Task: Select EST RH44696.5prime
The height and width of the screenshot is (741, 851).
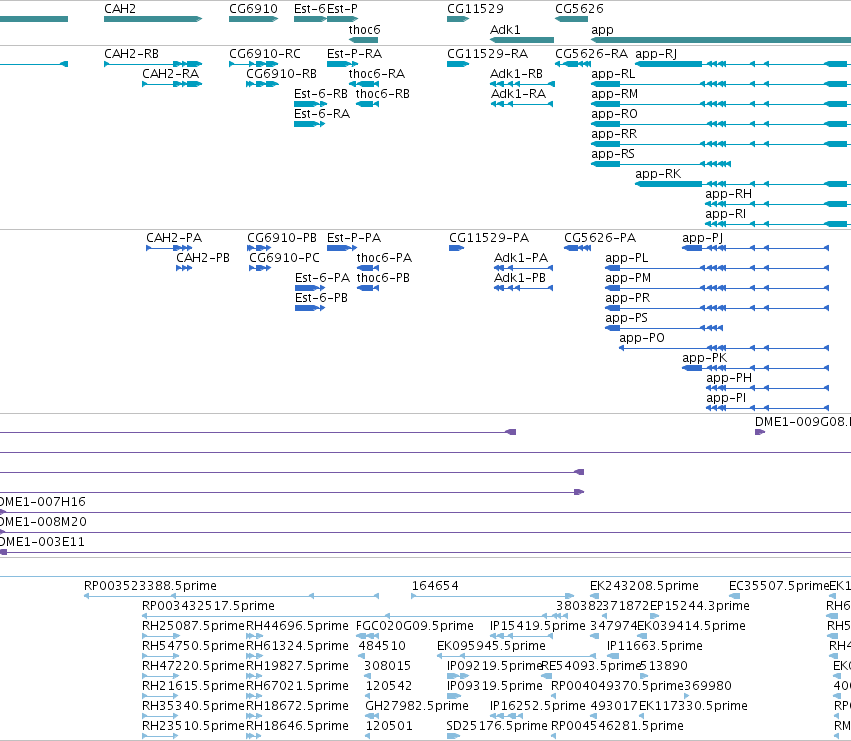Action: tap(255, 636)
